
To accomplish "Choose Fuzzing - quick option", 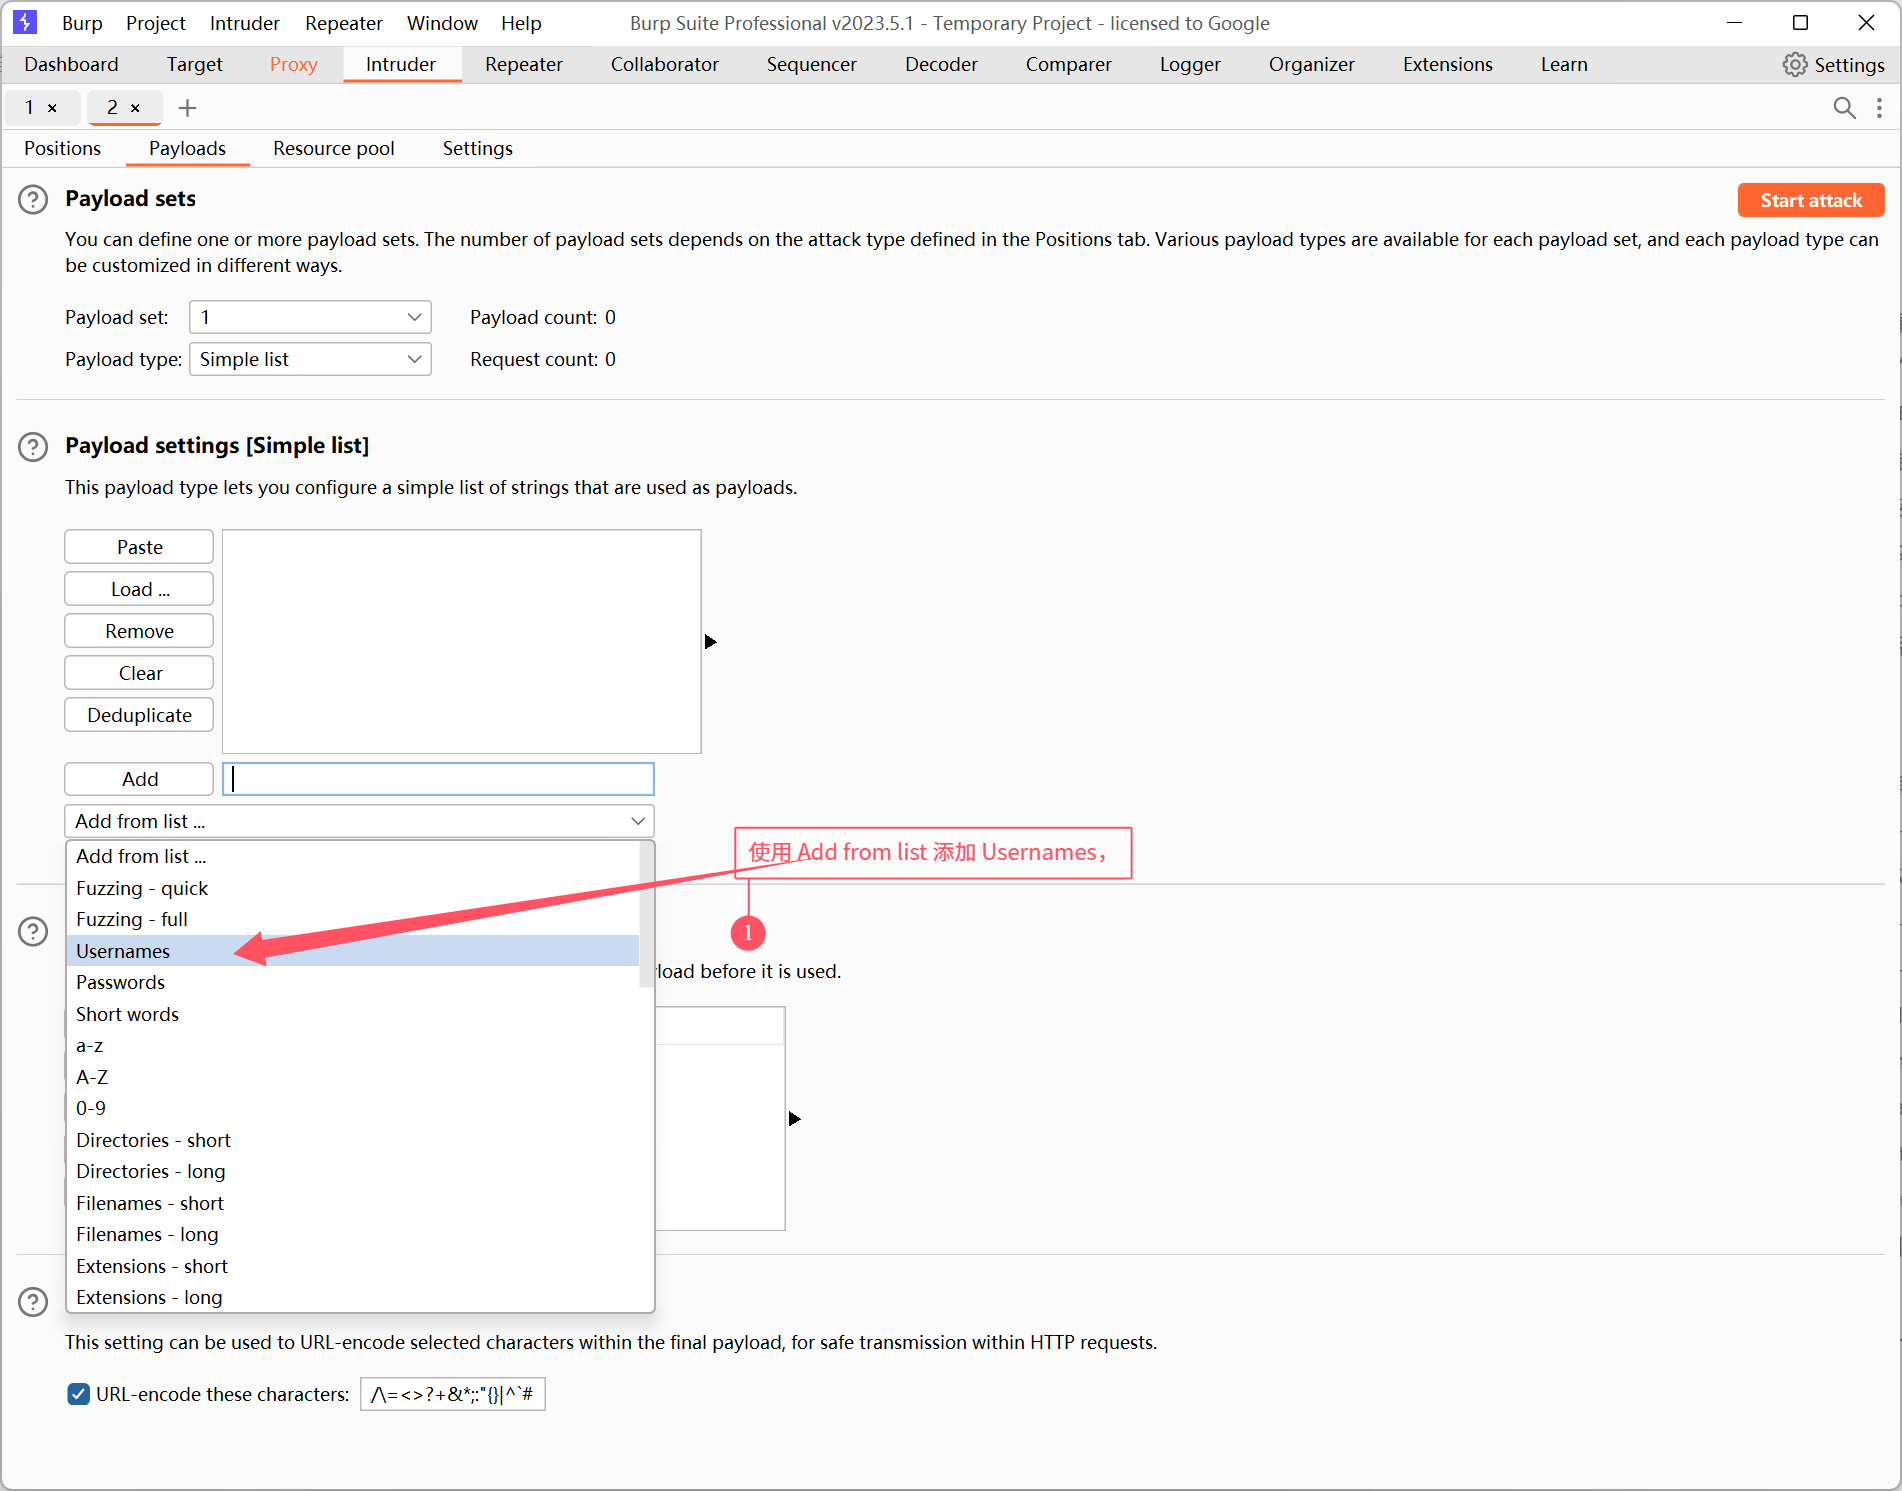I will tap(352, 888).
